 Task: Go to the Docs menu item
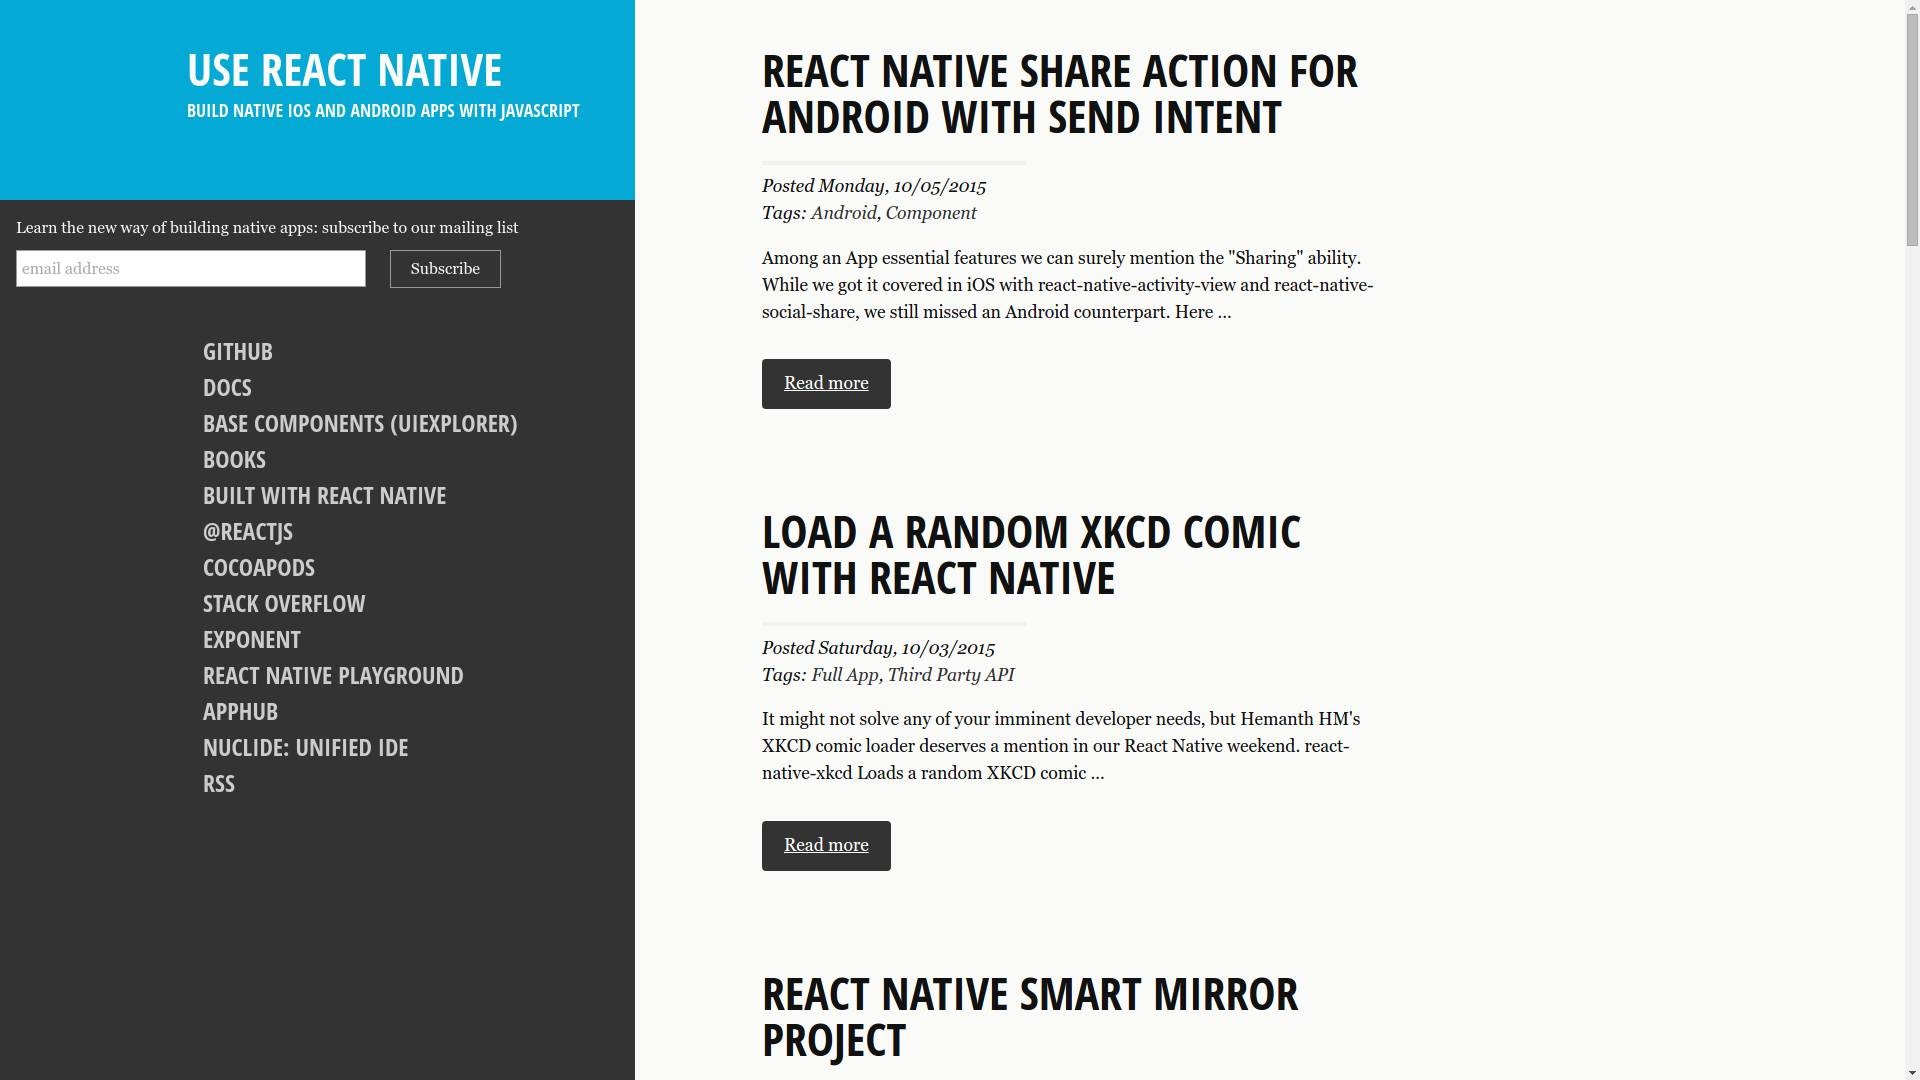pos(227,388)
